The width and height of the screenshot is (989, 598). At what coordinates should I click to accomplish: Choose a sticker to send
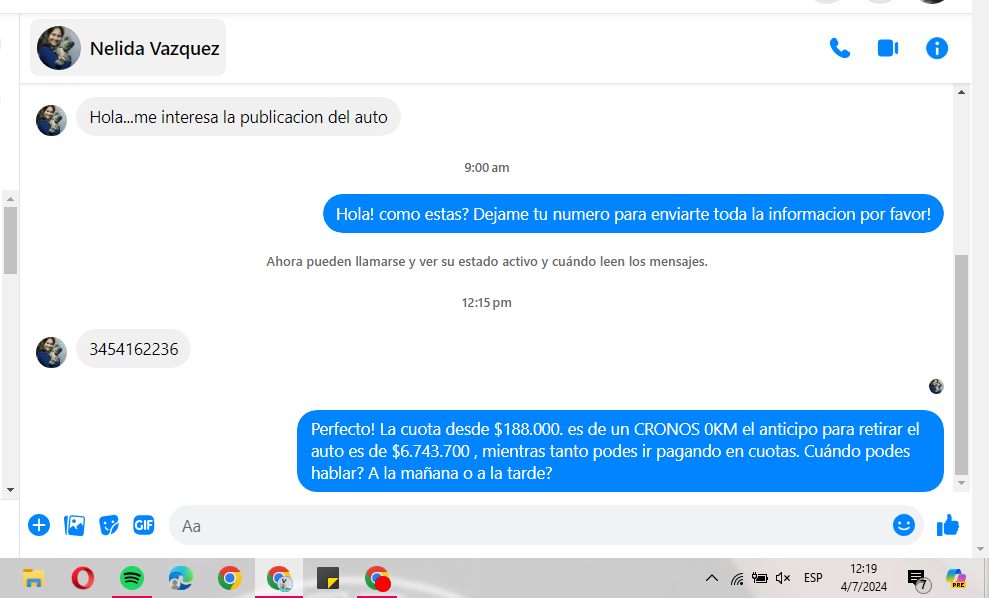point(109,525)
